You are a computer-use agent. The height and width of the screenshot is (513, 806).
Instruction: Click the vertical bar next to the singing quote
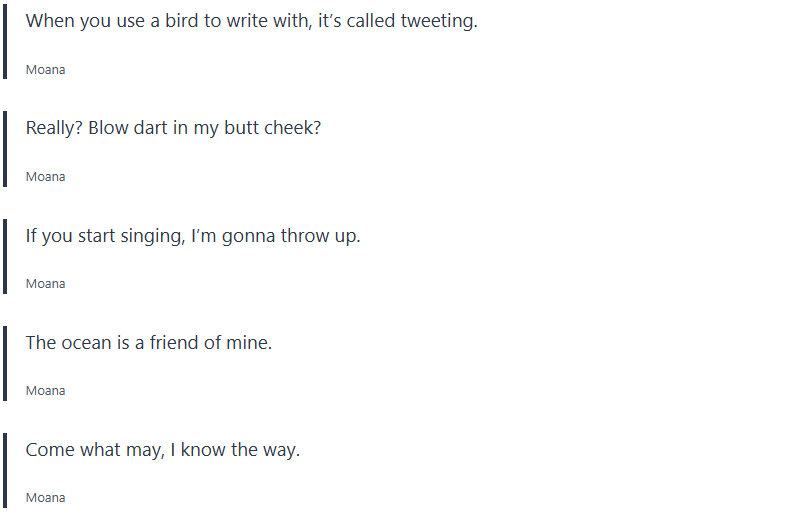point(5,256)
